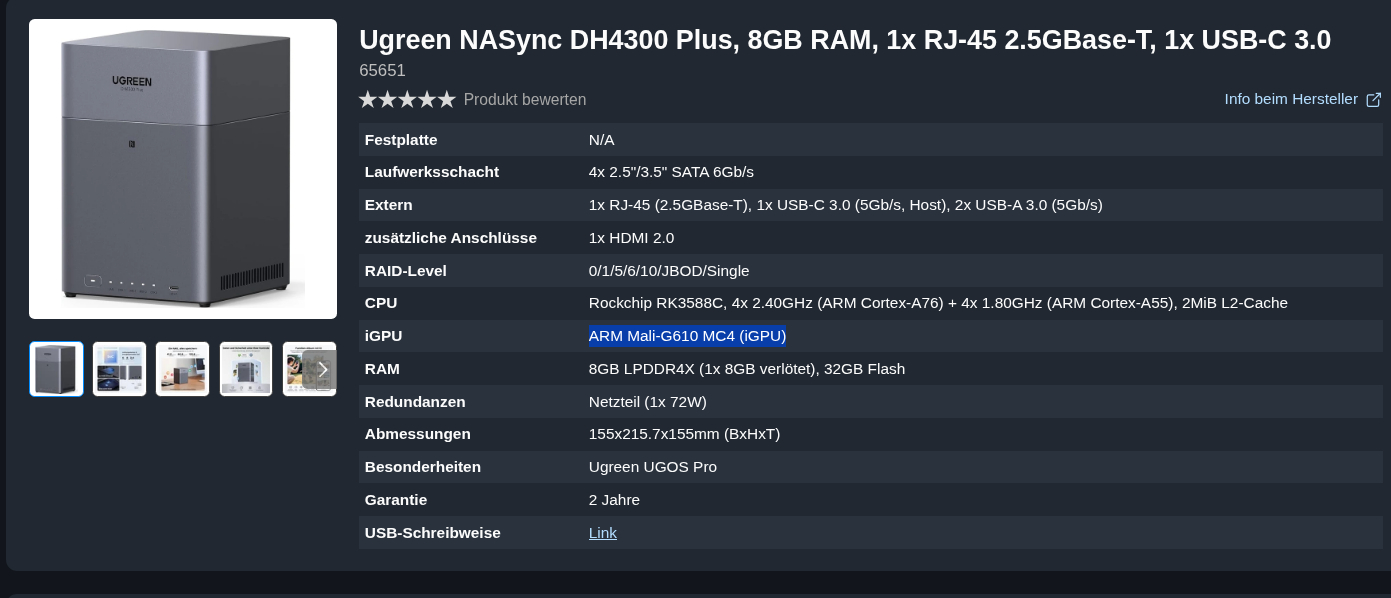The width and height of the screenshot is (1391, 598).
Task: Click the product number 65651
Action: [x=382, y=71]
